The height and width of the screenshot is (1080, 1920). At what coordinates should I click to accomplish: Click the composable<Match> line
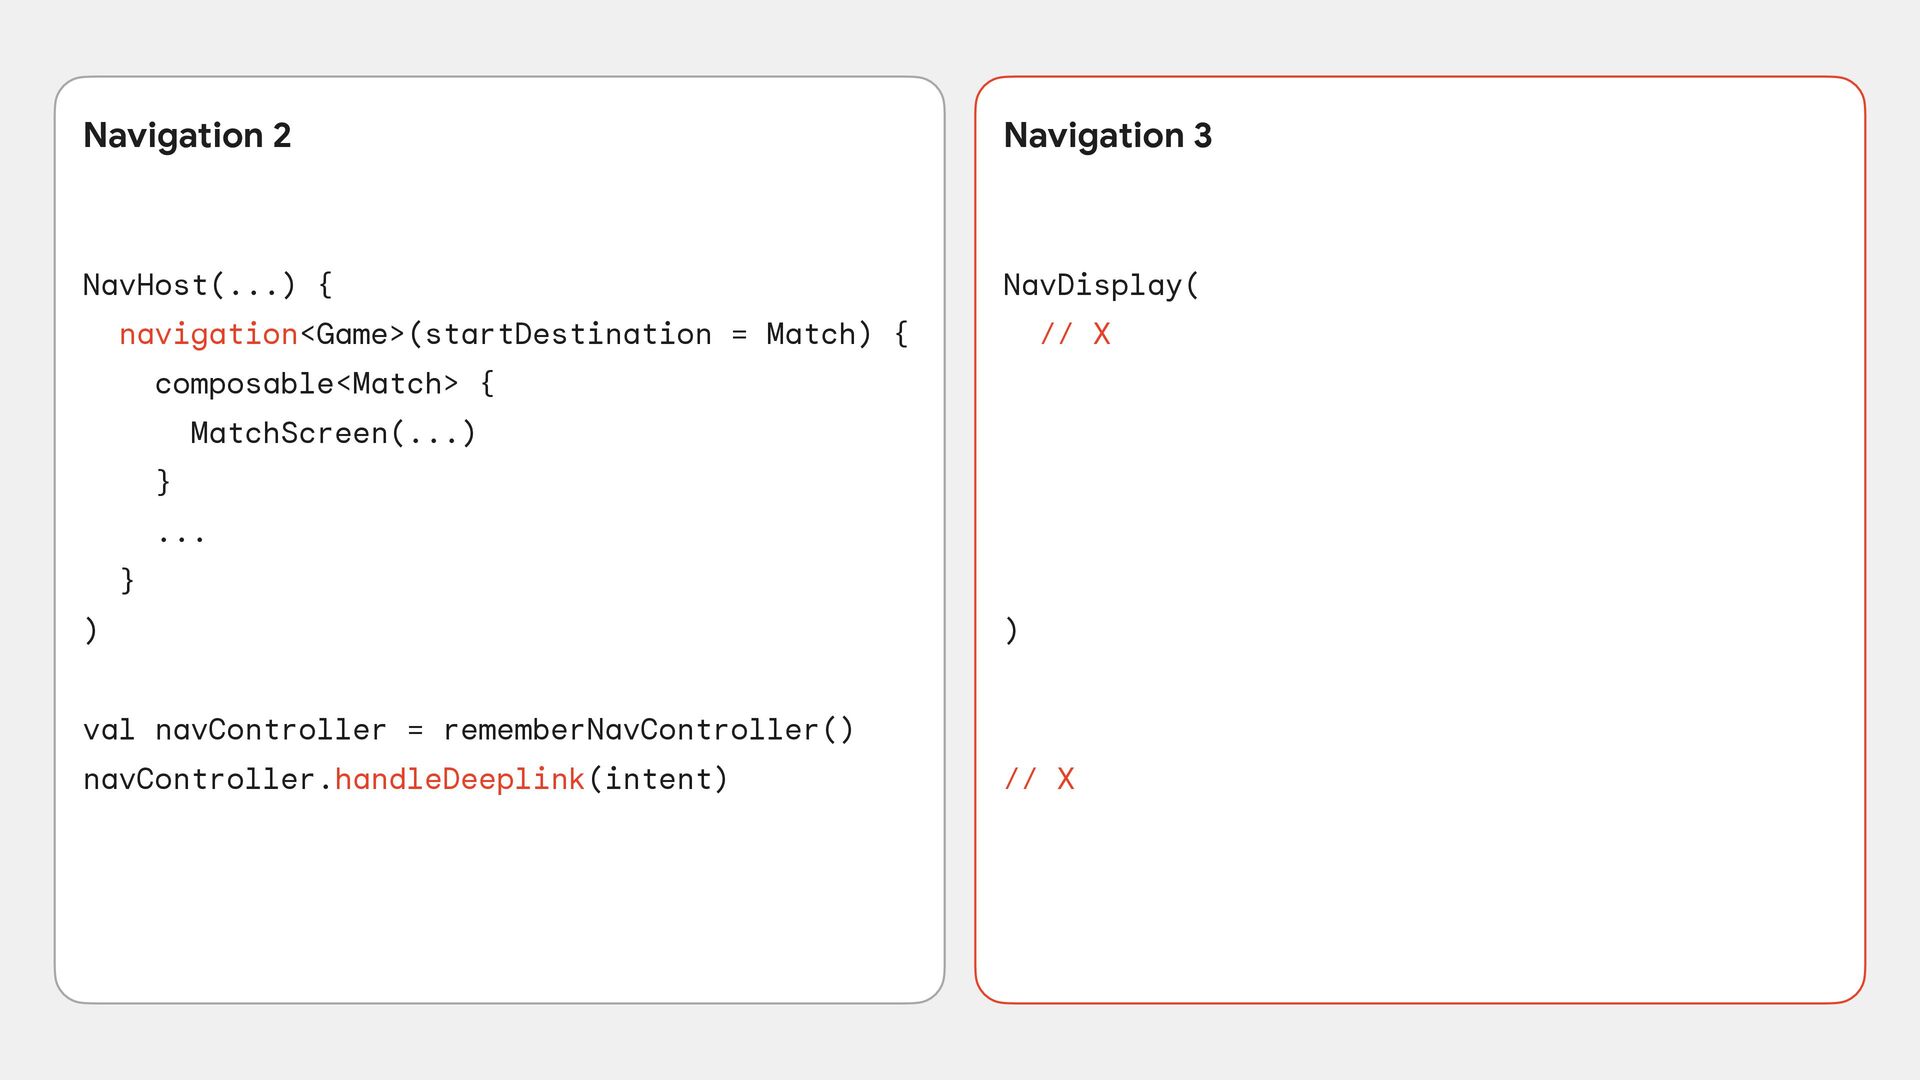pyautogui.click(x=324, y=383)
